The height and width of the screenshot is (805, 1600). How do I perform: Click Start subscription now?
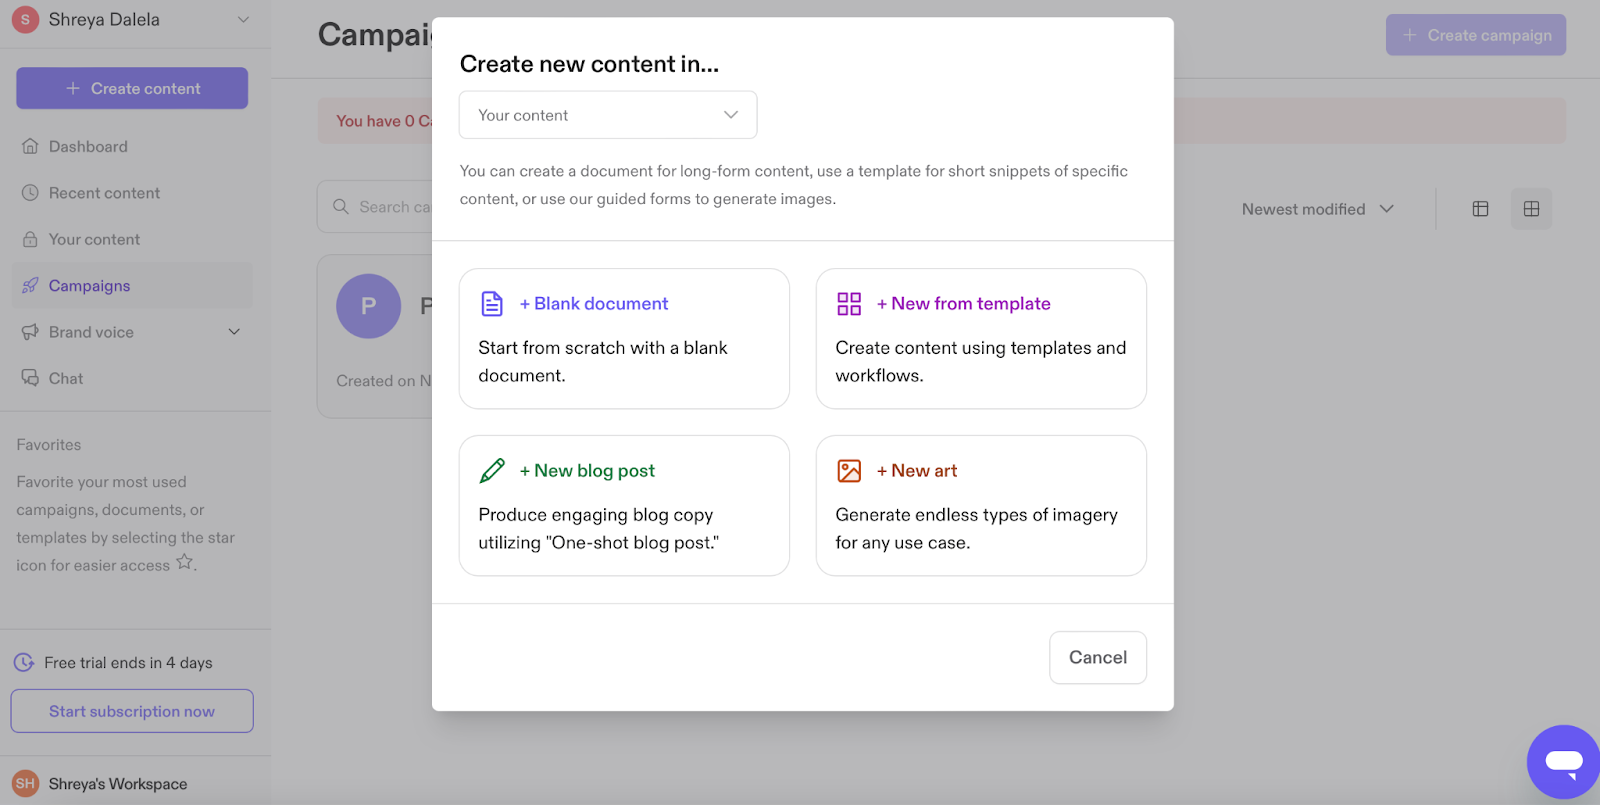[132, 711]
